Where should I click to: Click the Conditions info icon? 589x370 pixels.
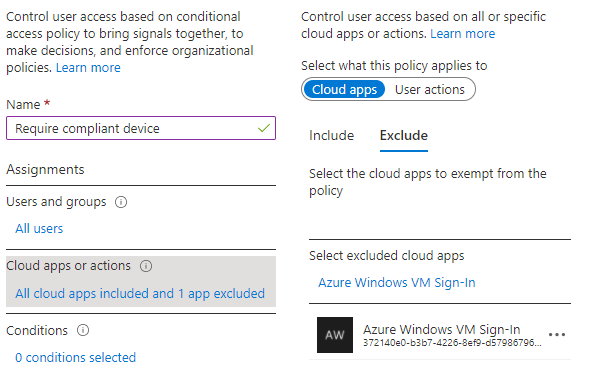pos(83,331)
